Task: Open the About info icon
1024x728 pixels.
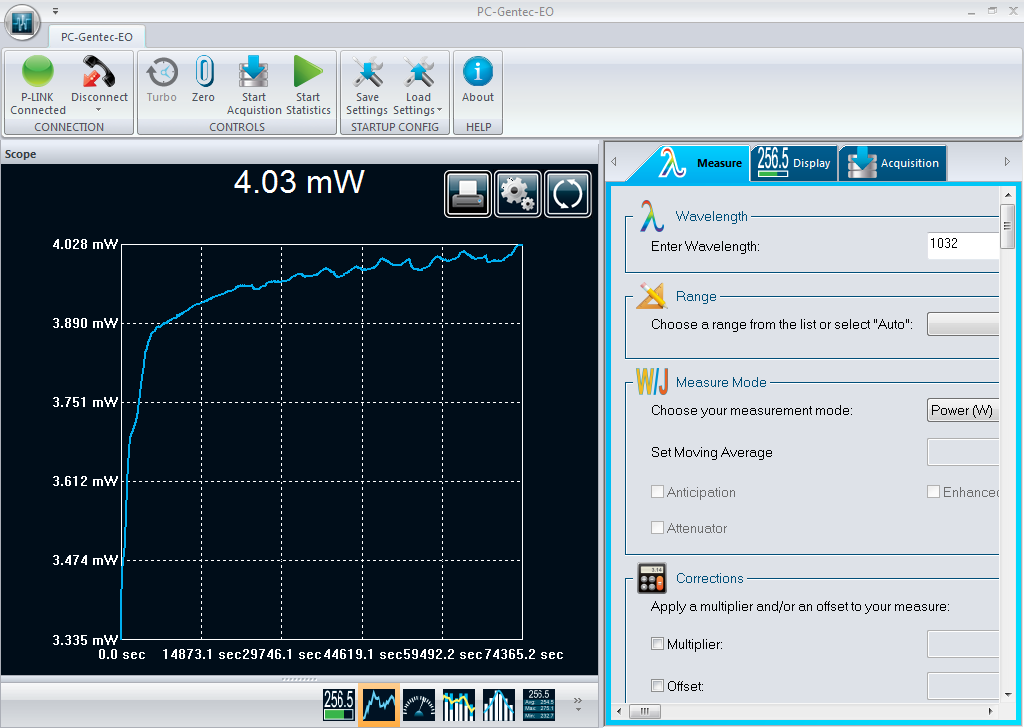Action: 478,74
